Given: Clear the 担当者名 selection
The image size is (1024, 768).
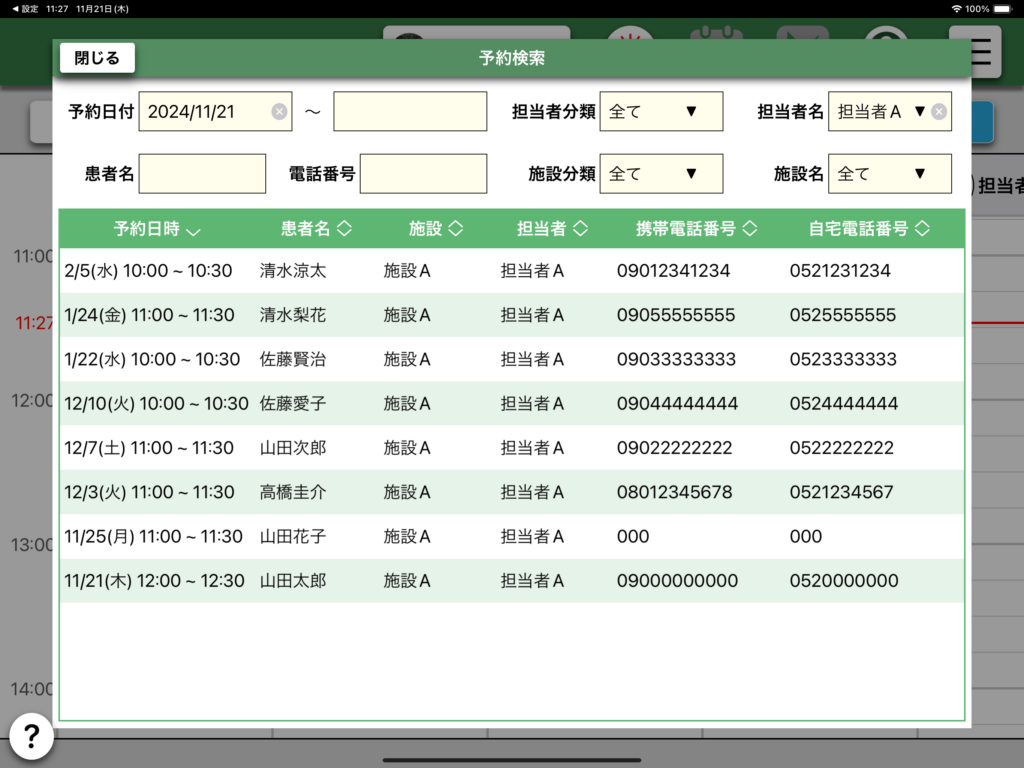Looking at the screenshot, I should click(938, 112).
